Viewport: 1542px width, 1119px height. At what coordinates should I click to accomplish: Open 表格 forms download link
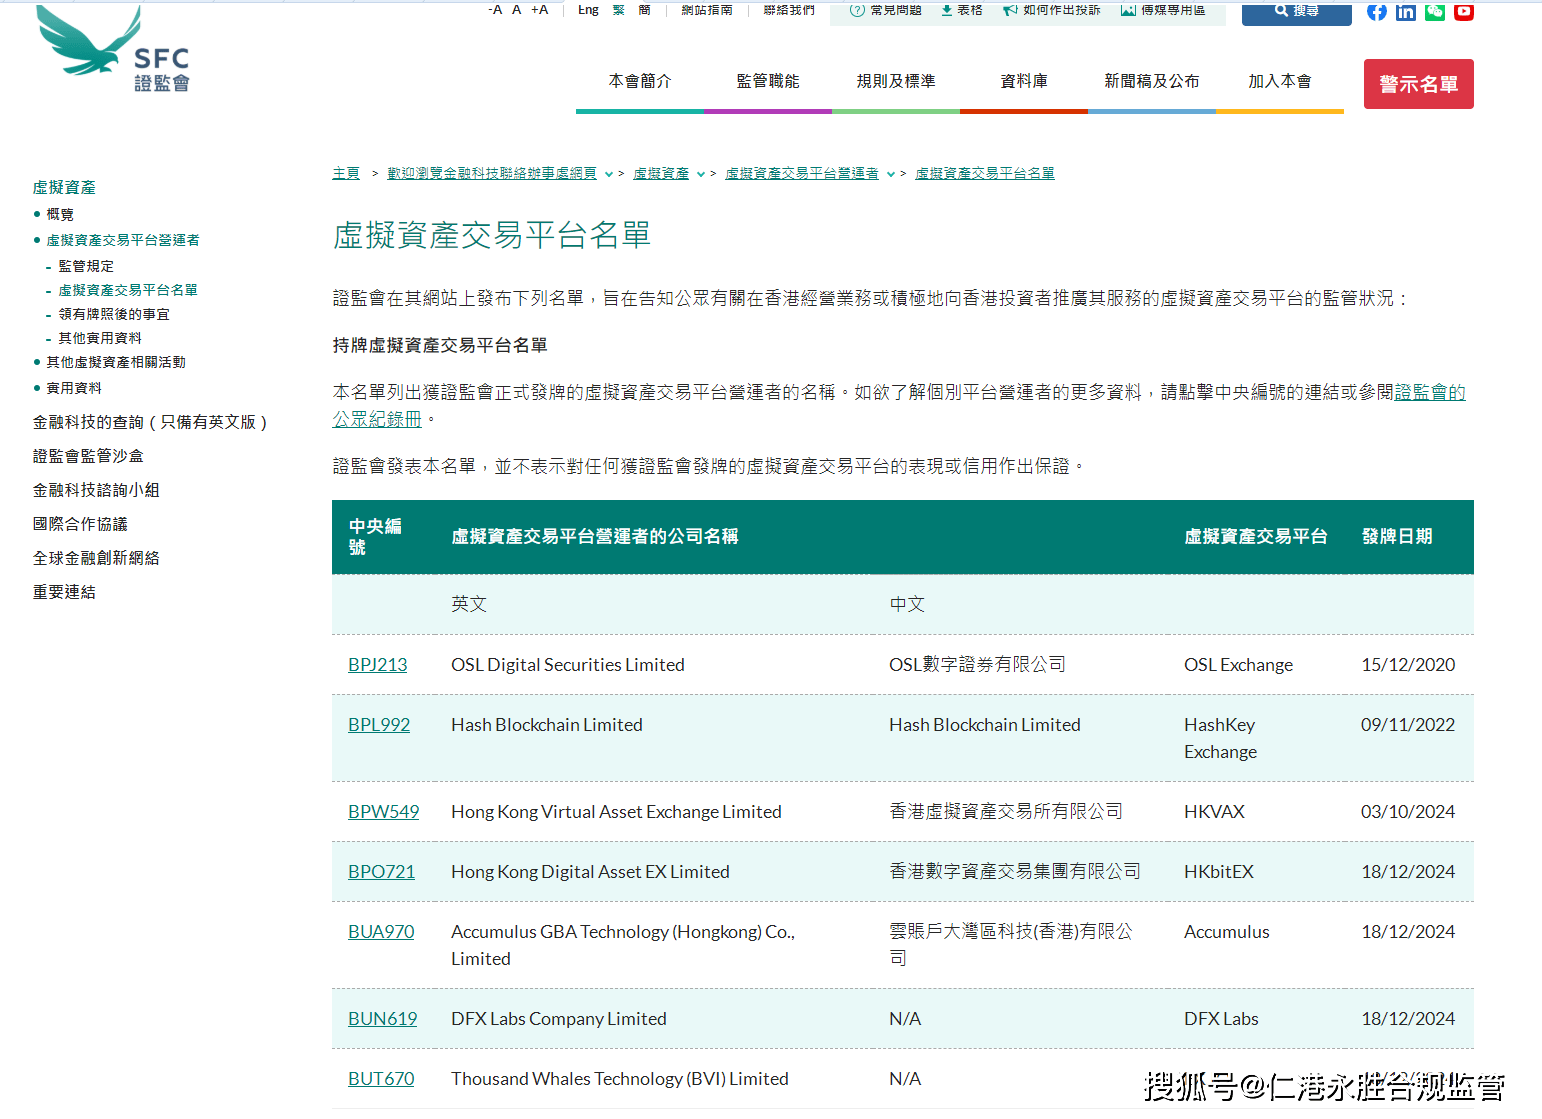tap(962, 10)
